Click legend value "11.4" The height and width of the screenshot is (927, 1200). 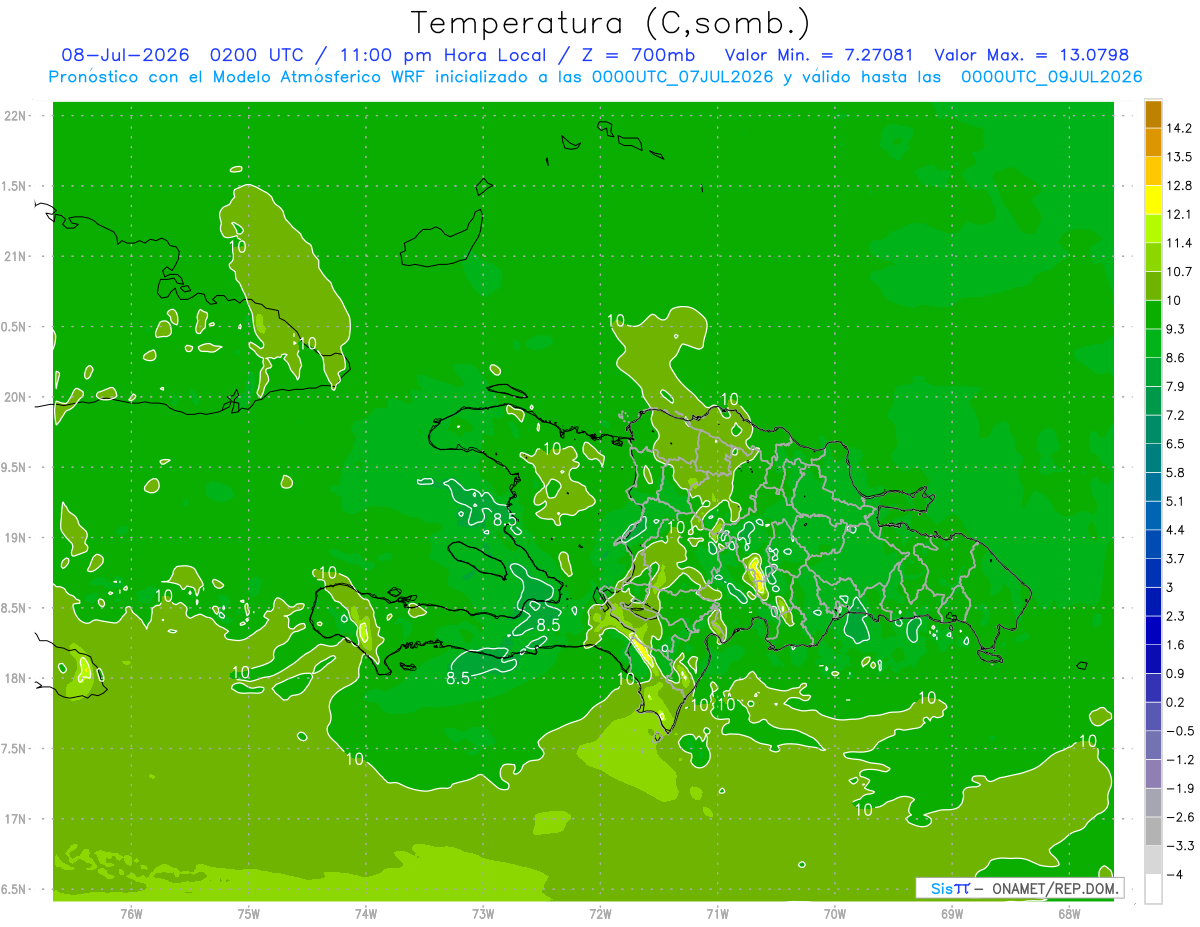point(1178,243)
